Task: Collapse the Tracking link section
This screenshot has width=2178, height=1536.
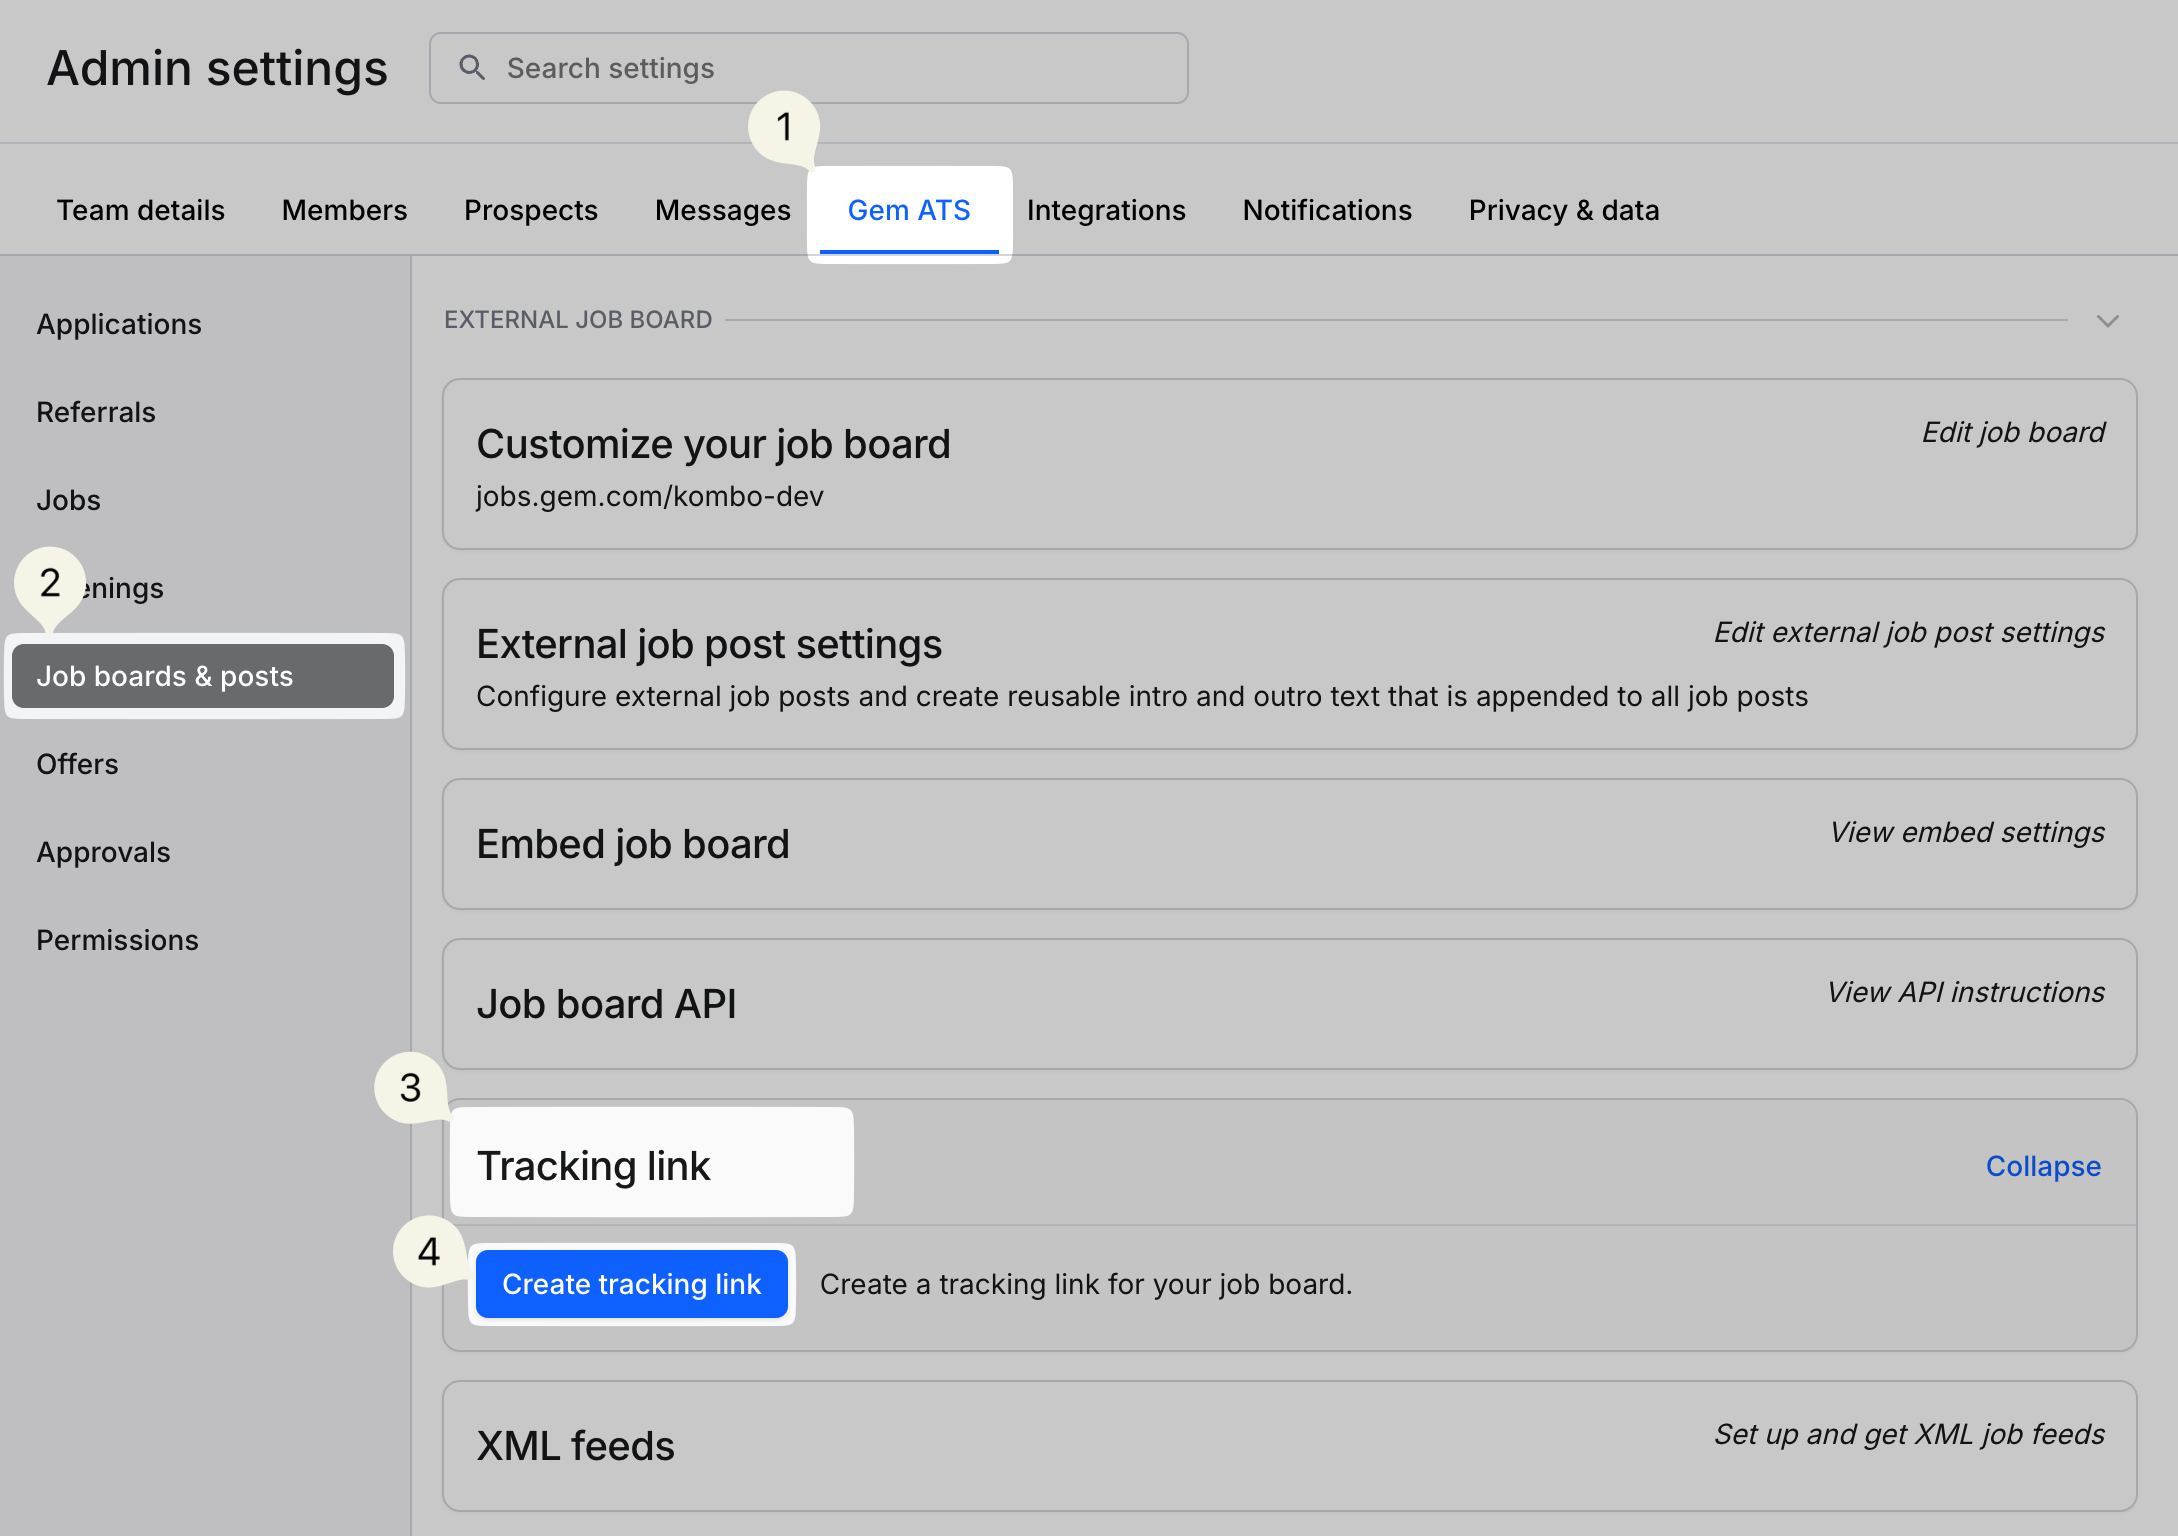Action: (2042, 1166)
